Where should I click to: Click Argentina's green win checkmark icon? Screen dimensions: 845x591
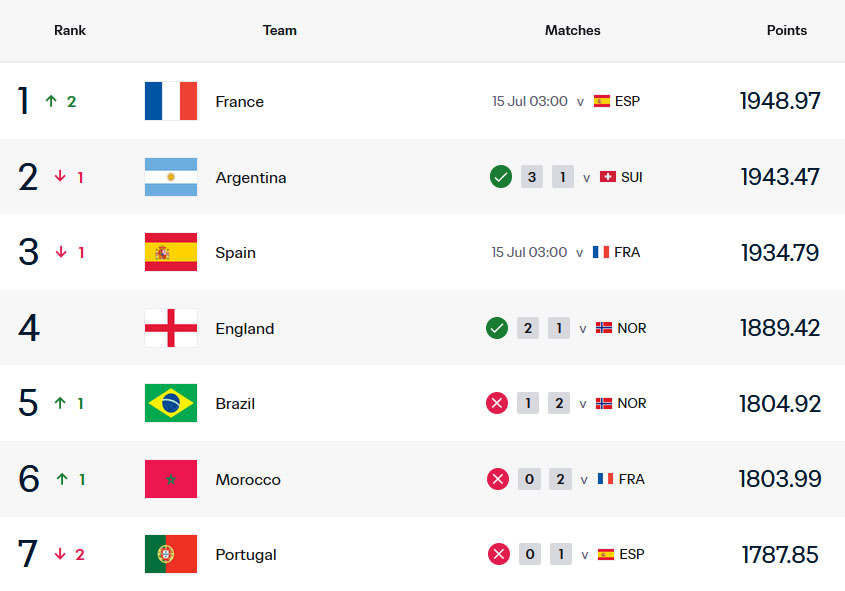(501, 177)
